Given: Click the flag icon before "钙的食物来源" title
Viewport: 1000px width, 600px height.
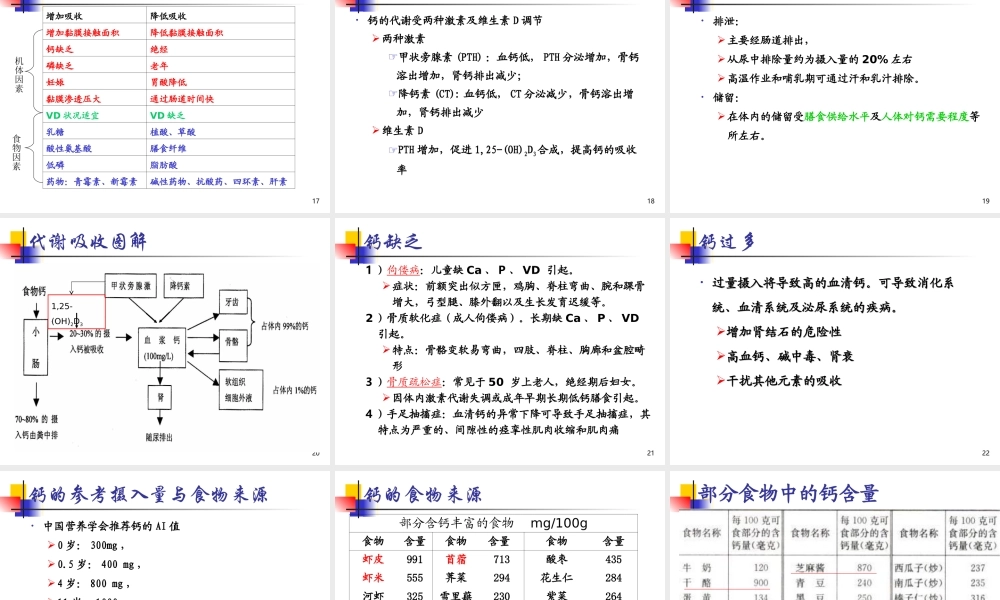Looking at the screenshot, I should (350, 493).
